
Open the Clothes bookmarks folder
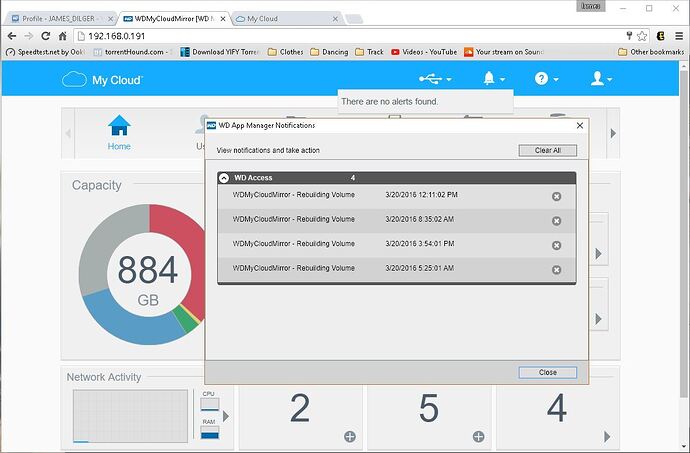pyautogui.click(x=285, y=52)
